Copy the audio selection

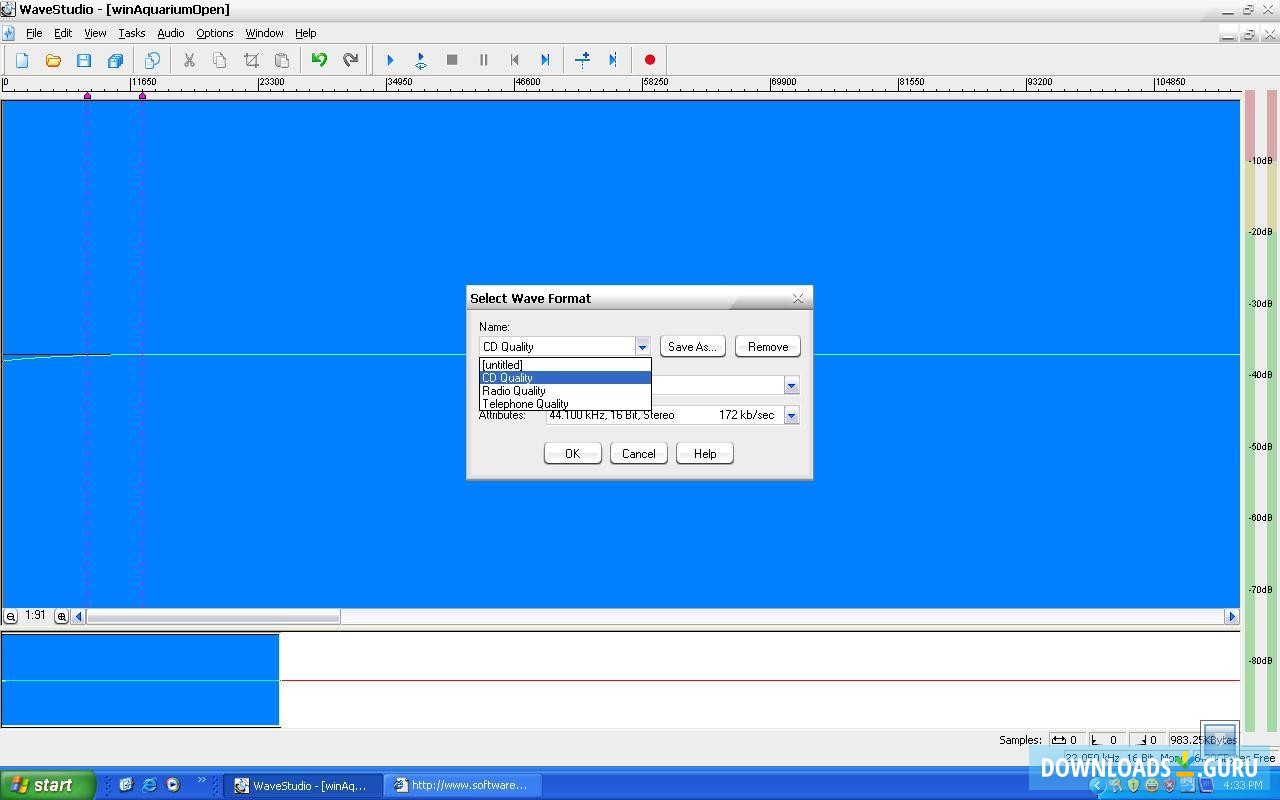[x=220, y=60]
